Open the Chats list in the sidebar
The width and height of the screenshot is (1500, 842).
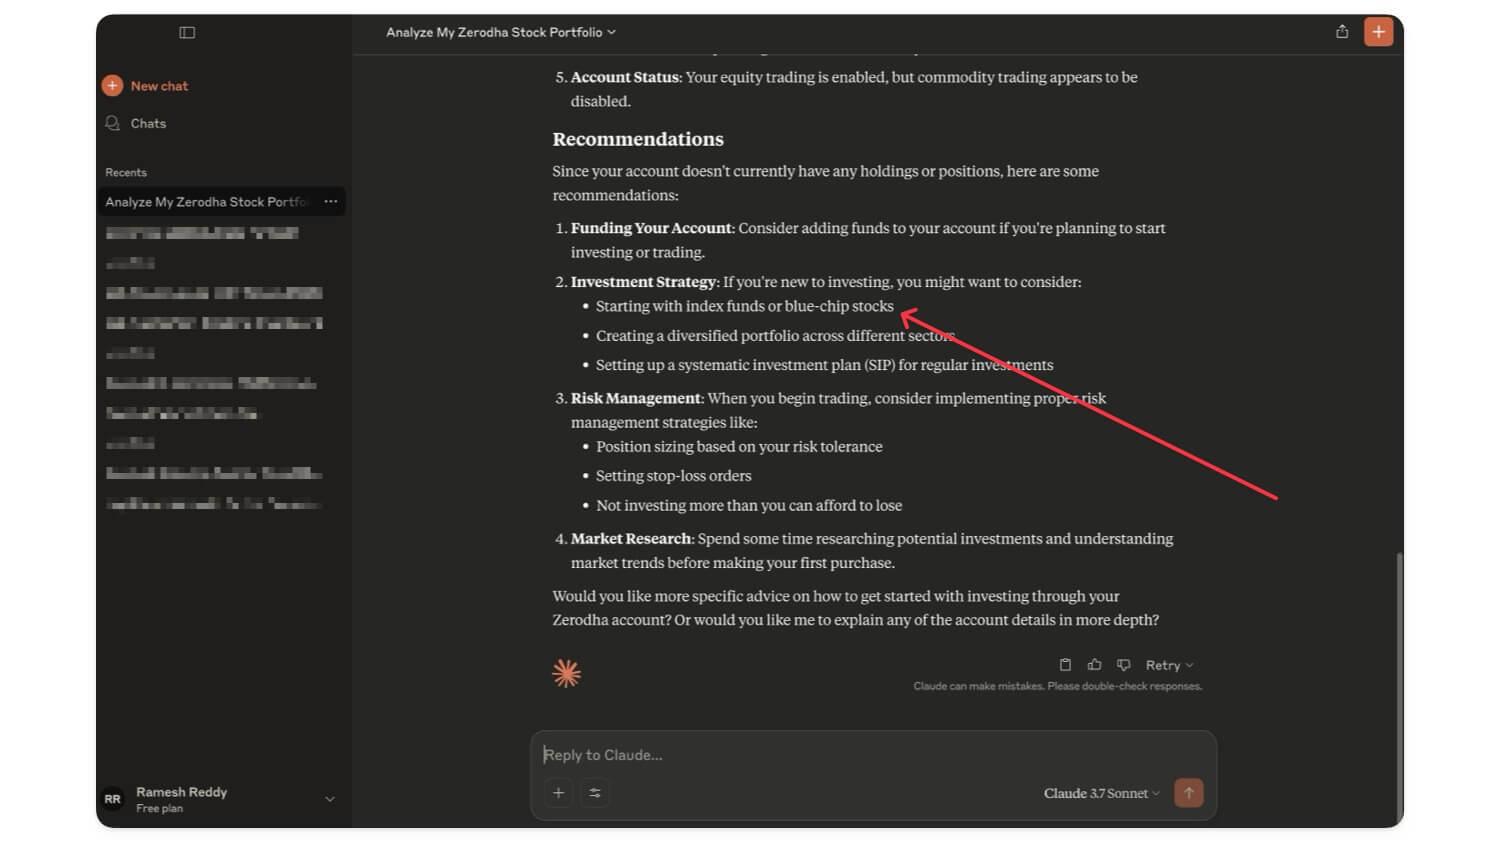tap(147, 123)
